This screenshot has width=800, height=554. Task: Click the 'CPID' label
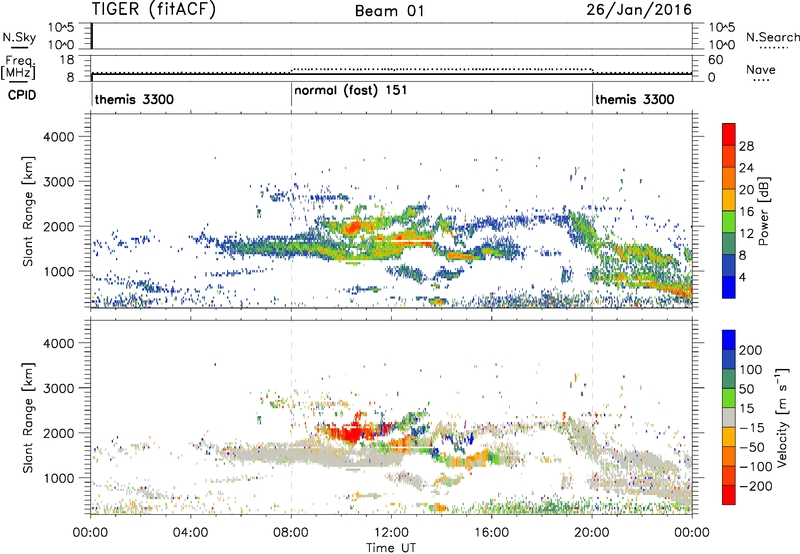point(22,95)
